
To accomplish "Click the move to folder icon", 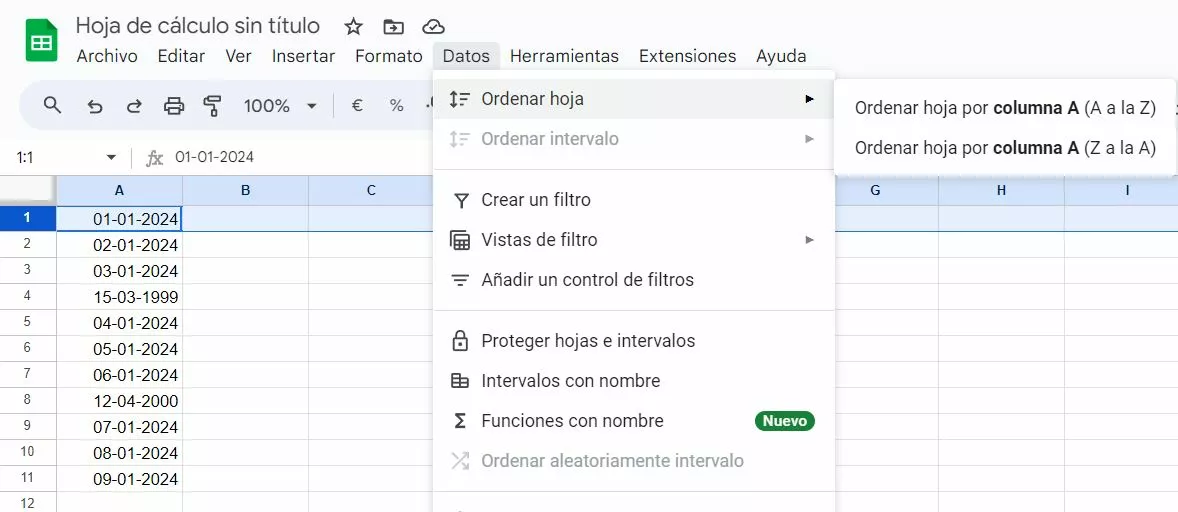I will tap(394, 27).
